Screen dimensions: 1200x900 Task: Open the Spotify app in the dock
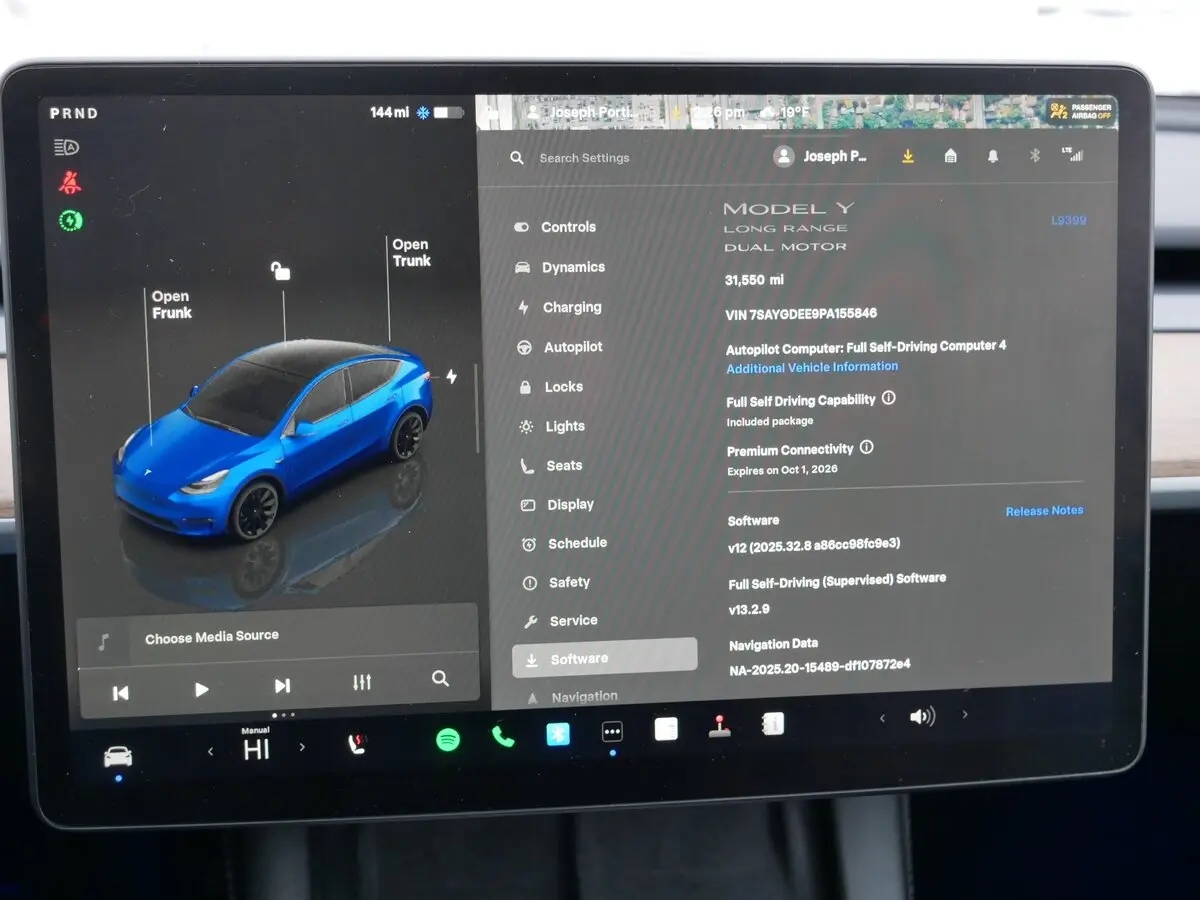[x=448, y=739]
